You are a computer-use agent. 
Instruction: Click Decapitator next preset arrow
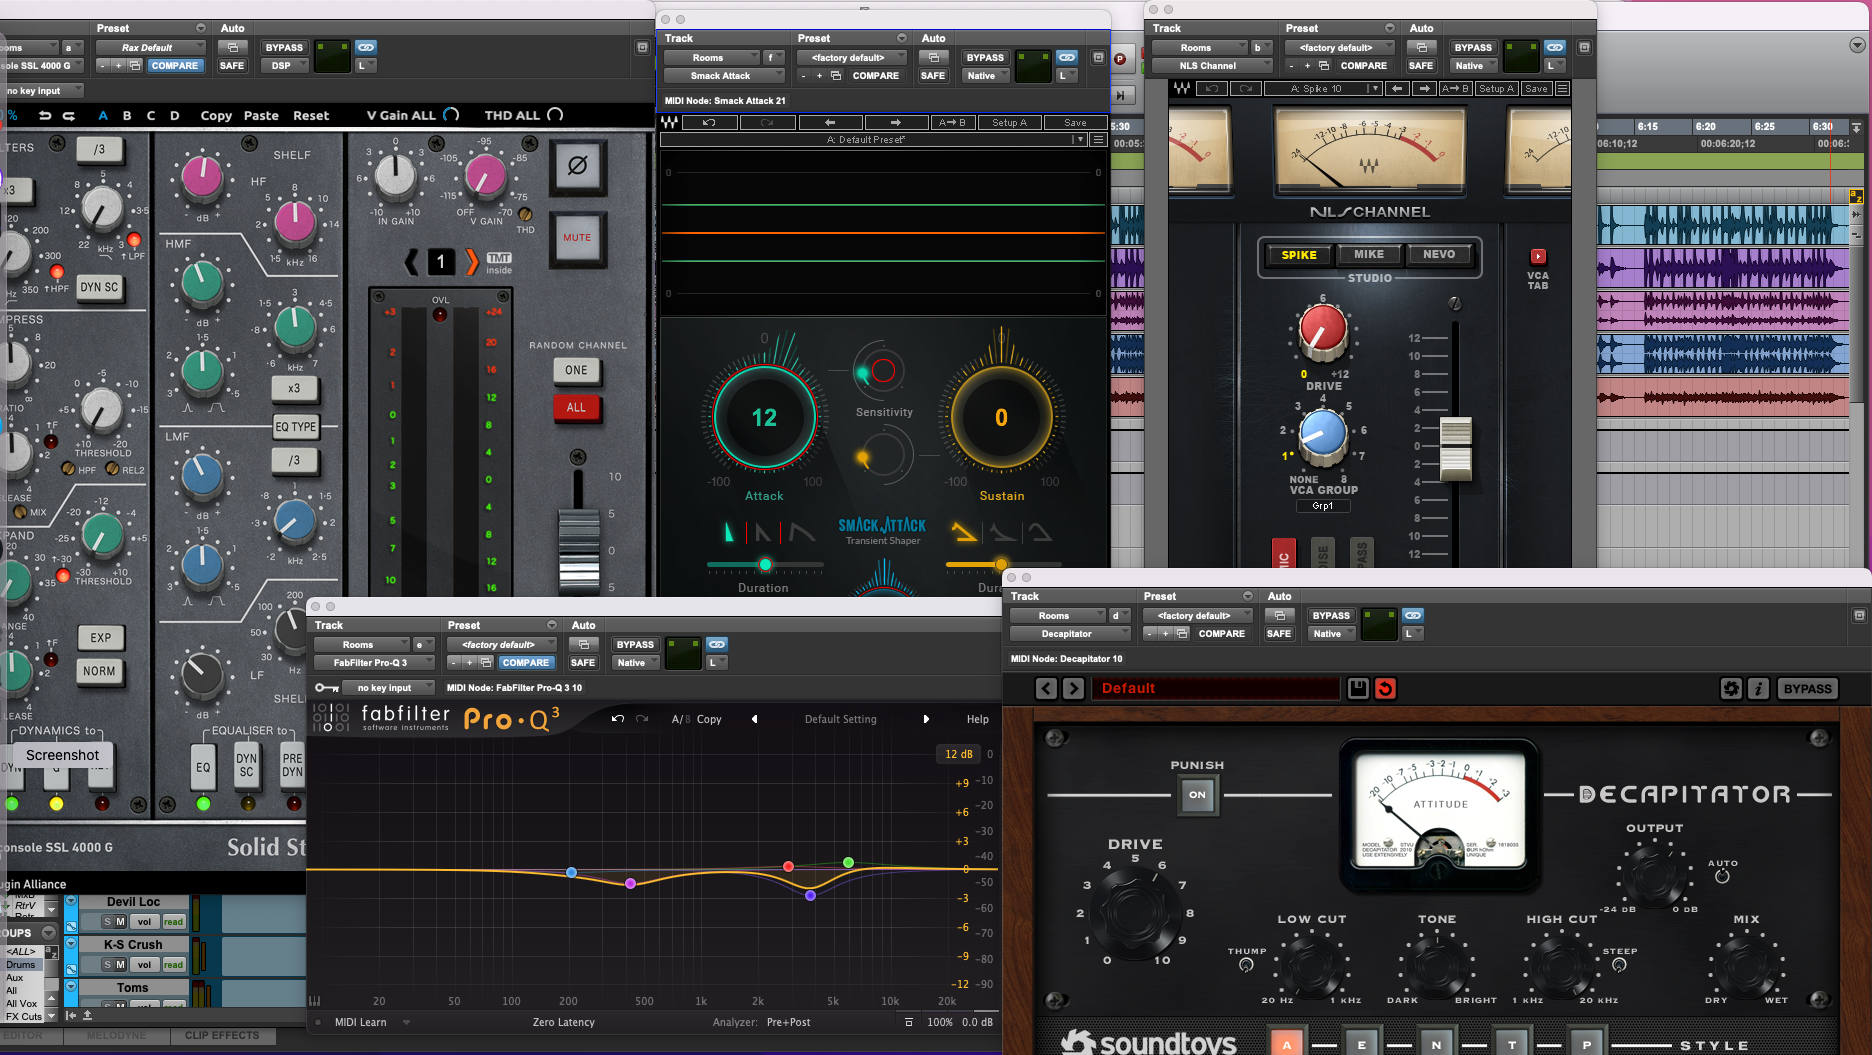[1073, 688]
